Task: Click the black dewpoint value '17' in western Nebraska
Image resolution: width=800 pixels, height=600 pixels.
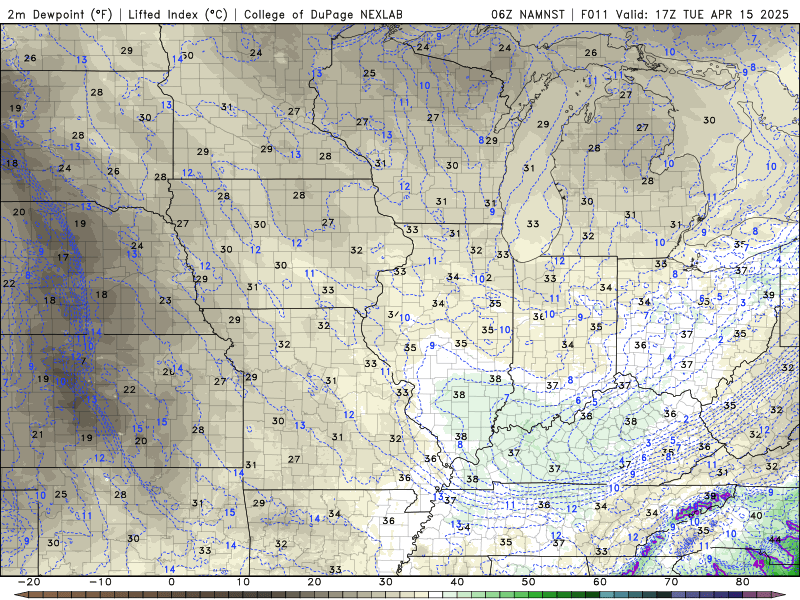Action: (63, 257)
